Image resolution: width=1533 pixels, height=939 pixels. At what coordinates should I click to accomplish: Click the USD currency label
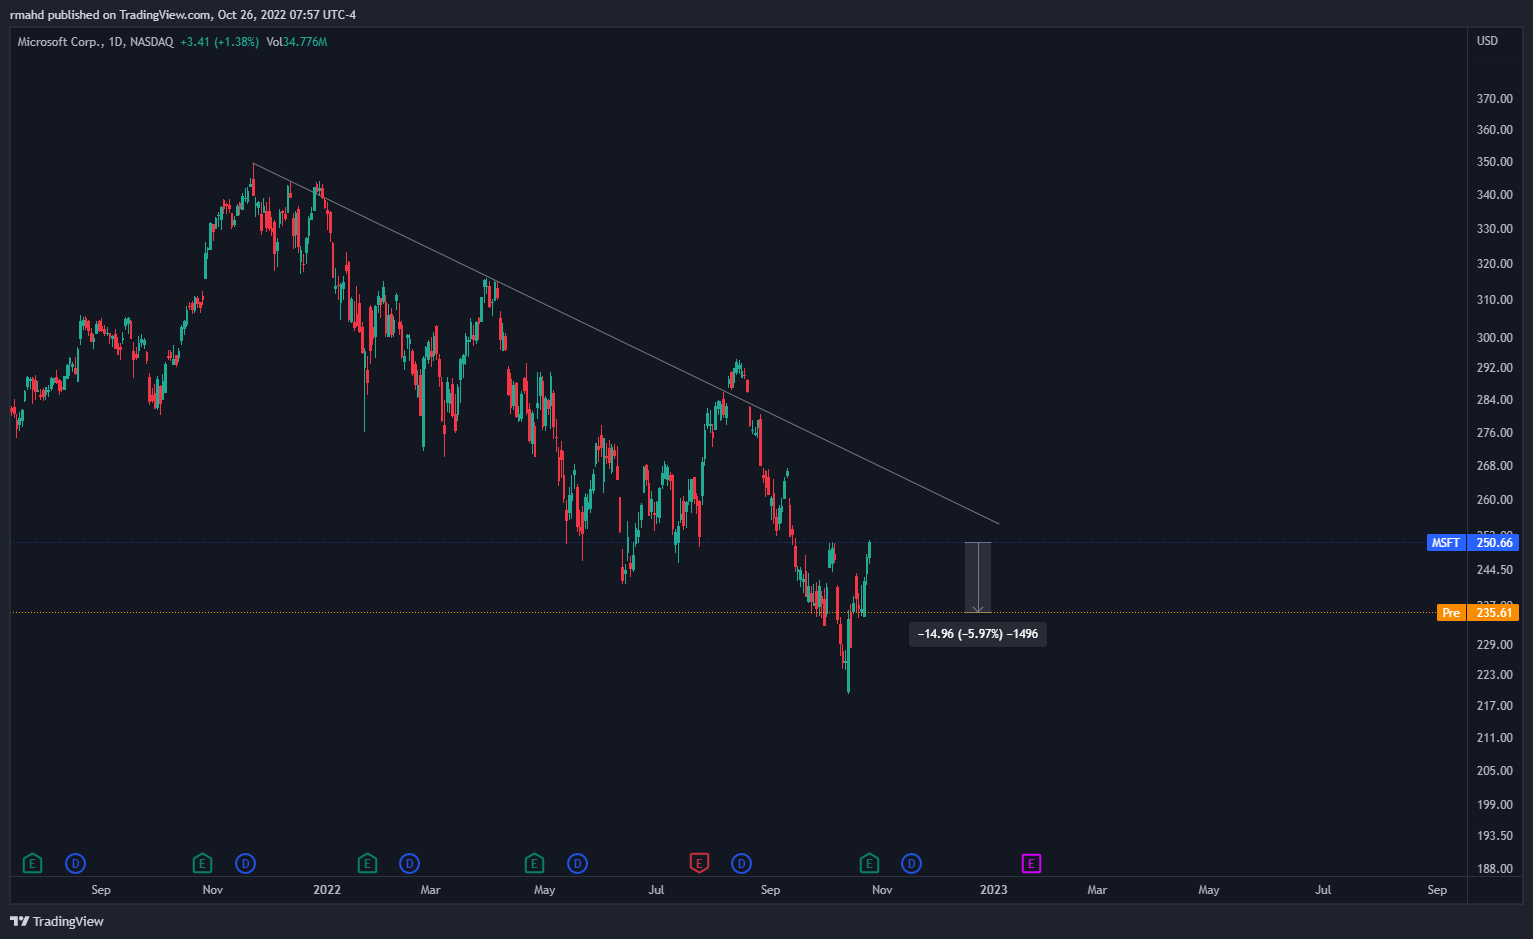pos(1488,41)
